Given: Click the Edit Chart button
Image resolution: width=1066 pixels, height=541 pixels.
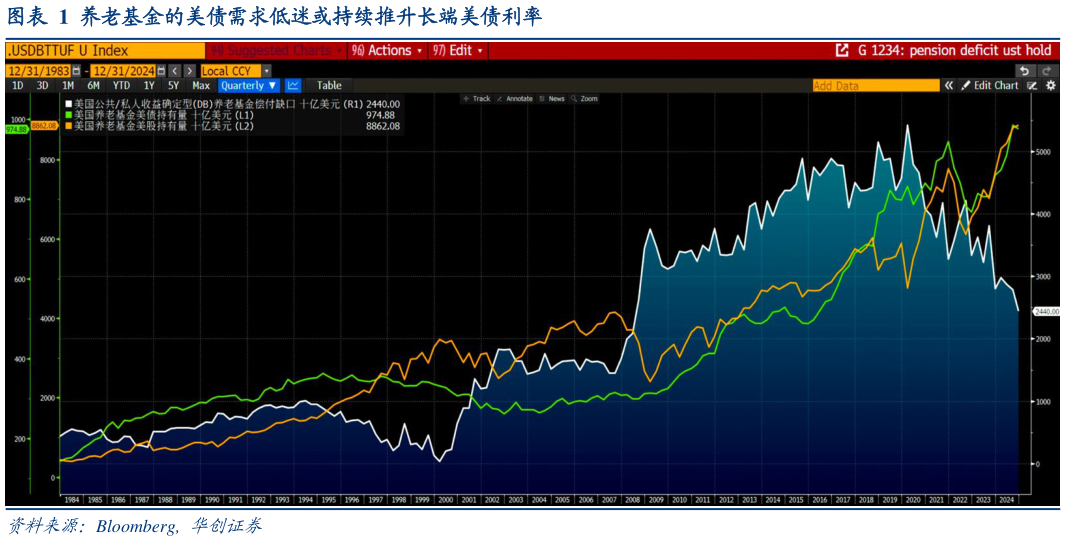Looking at the screenshot, I should click(990, 86).
